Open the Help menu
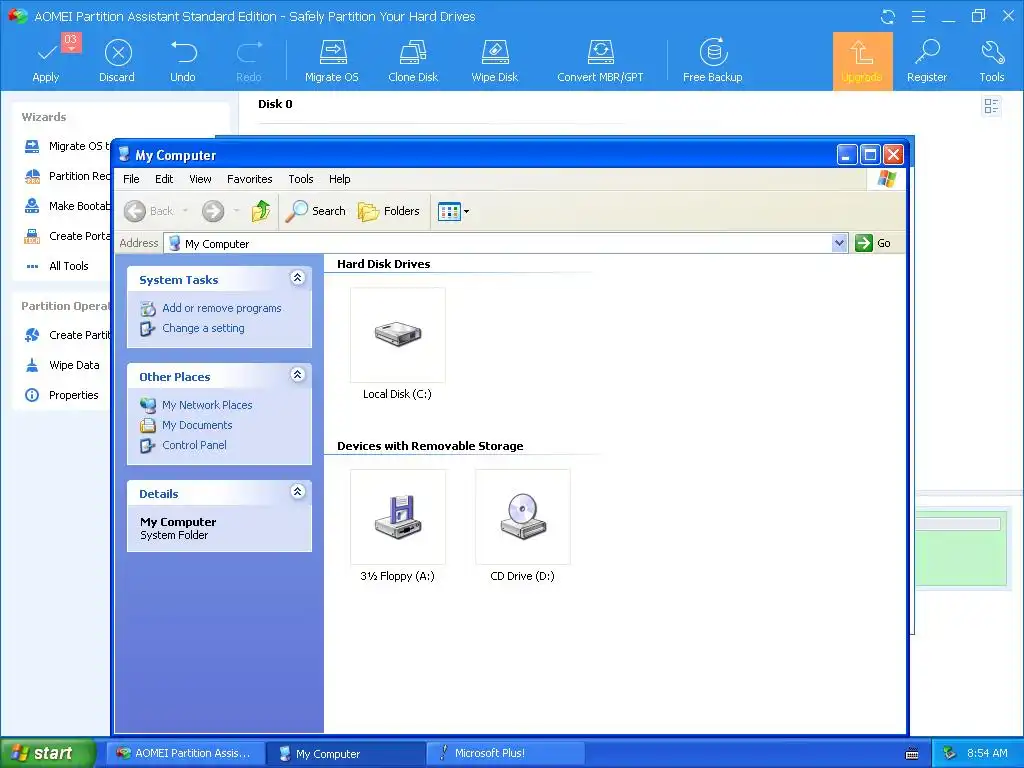Image resolution: width=1024 pixels, height=768 pixels. (340, 179)
